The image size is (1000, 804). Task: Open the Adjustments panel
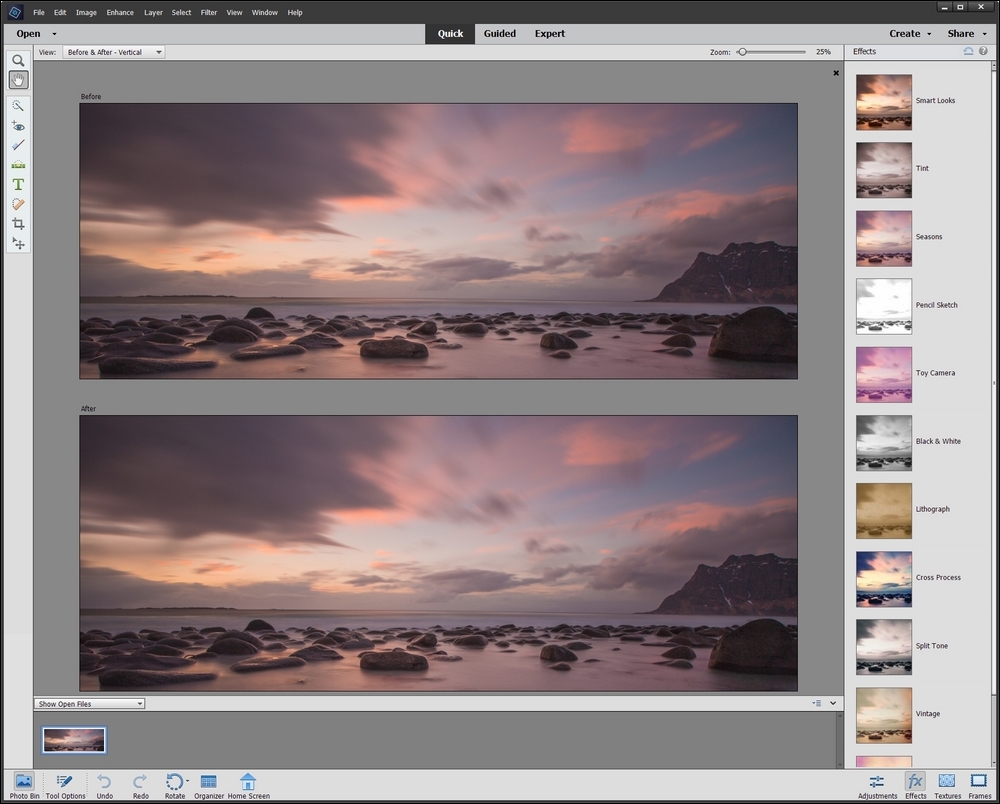point(877,786)
